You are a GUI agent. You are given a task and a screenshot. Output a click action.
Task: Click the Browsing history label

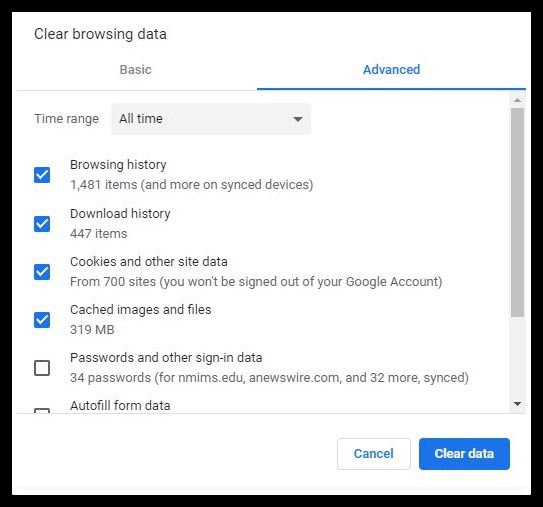pyautogui.click(x=118, y=165)
